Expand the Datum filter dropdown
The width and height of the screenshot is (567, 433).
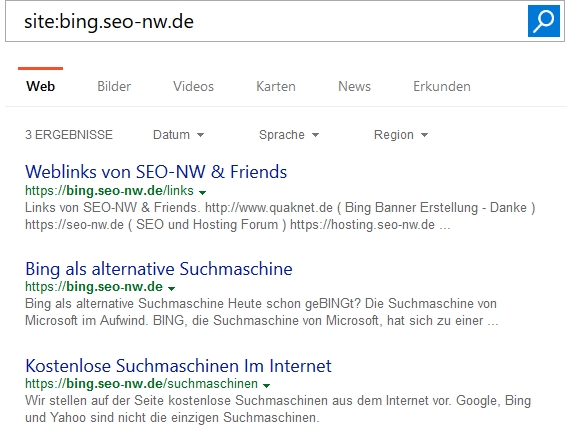coord(178,135)
